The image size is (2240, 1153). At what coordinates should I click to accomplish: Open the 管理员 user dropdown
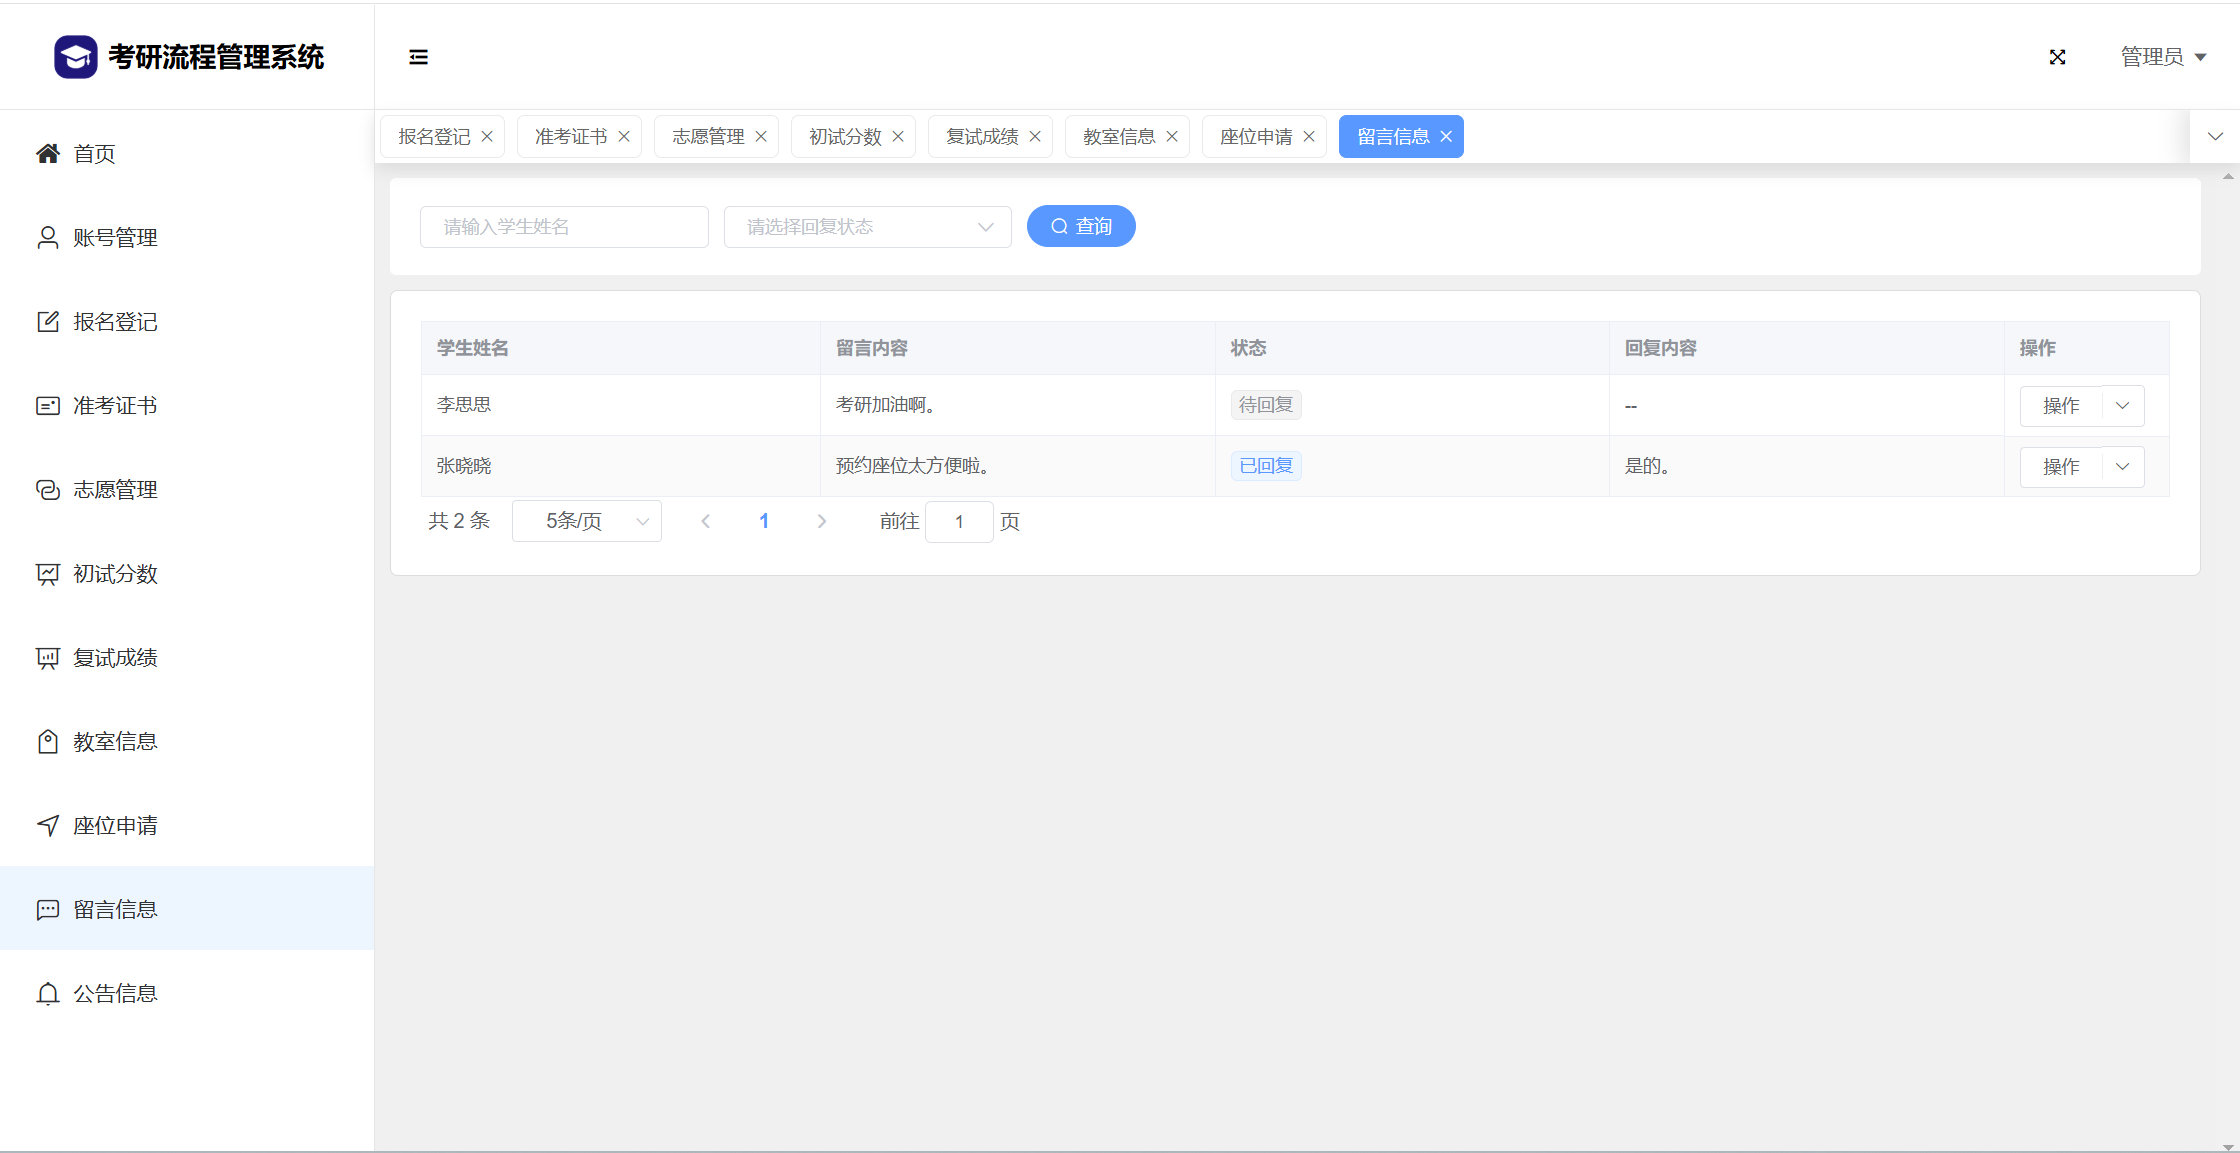point(2163,57)
